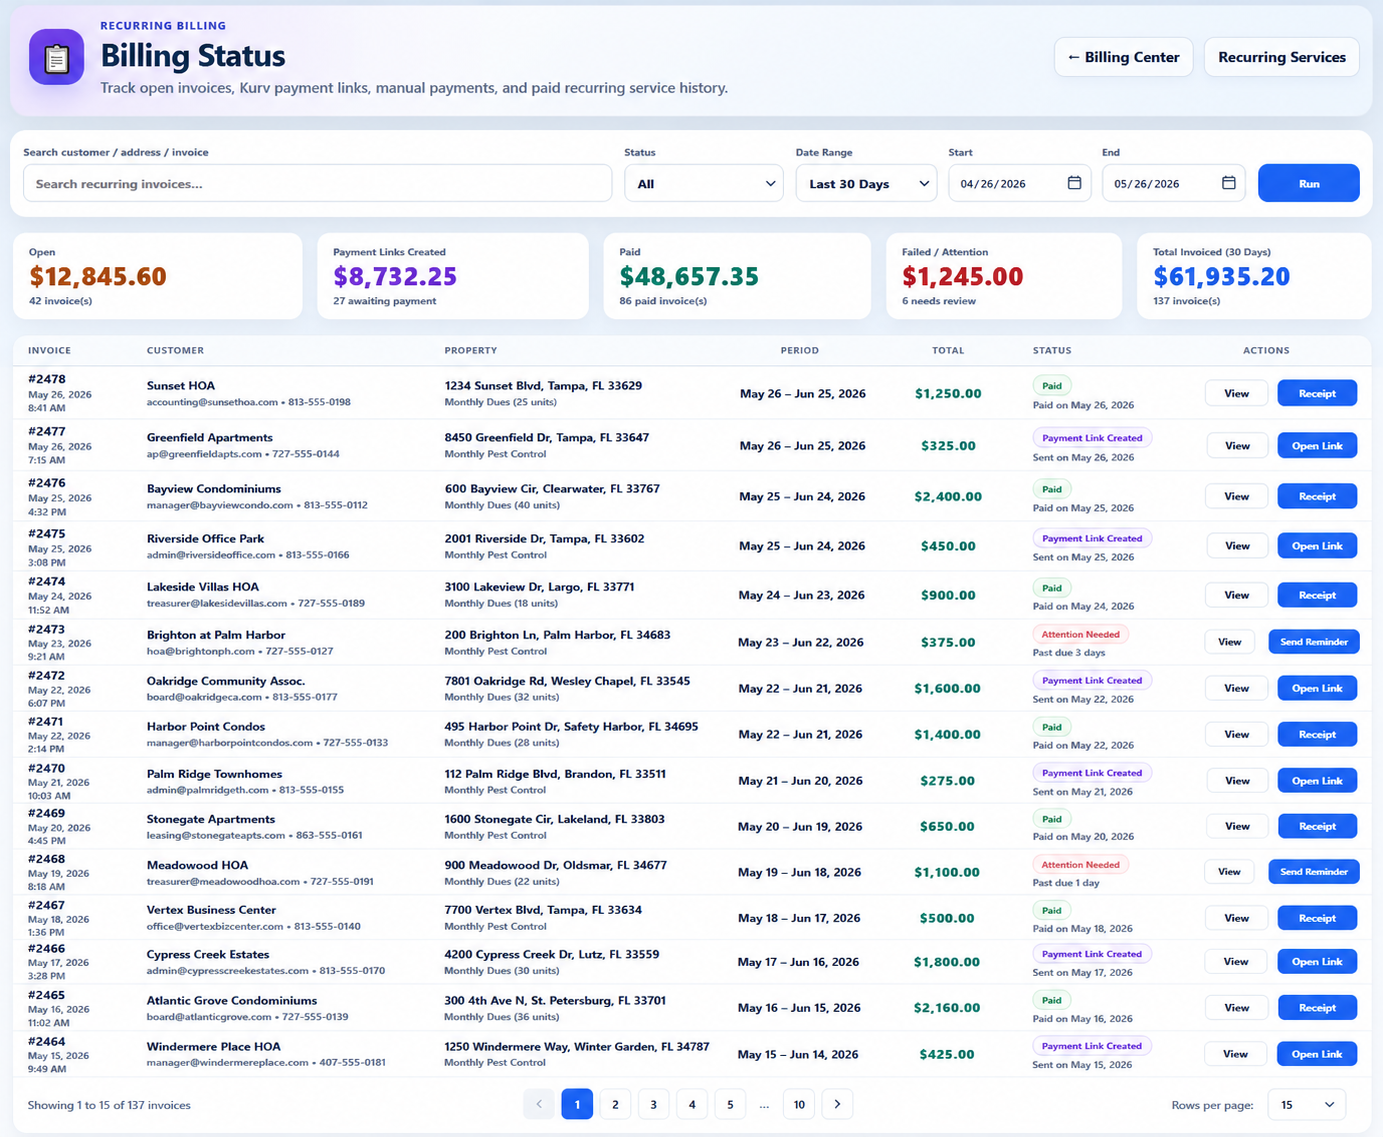
Task: Click the CUSTOMER column header
Action: [x=175, y=351]
